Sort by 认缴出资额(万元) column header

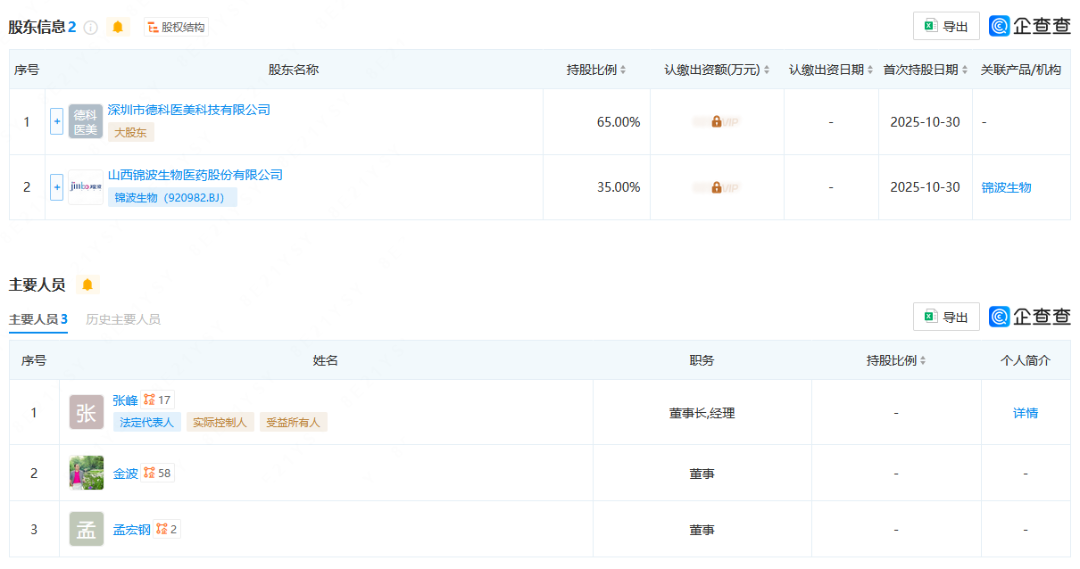717,70
